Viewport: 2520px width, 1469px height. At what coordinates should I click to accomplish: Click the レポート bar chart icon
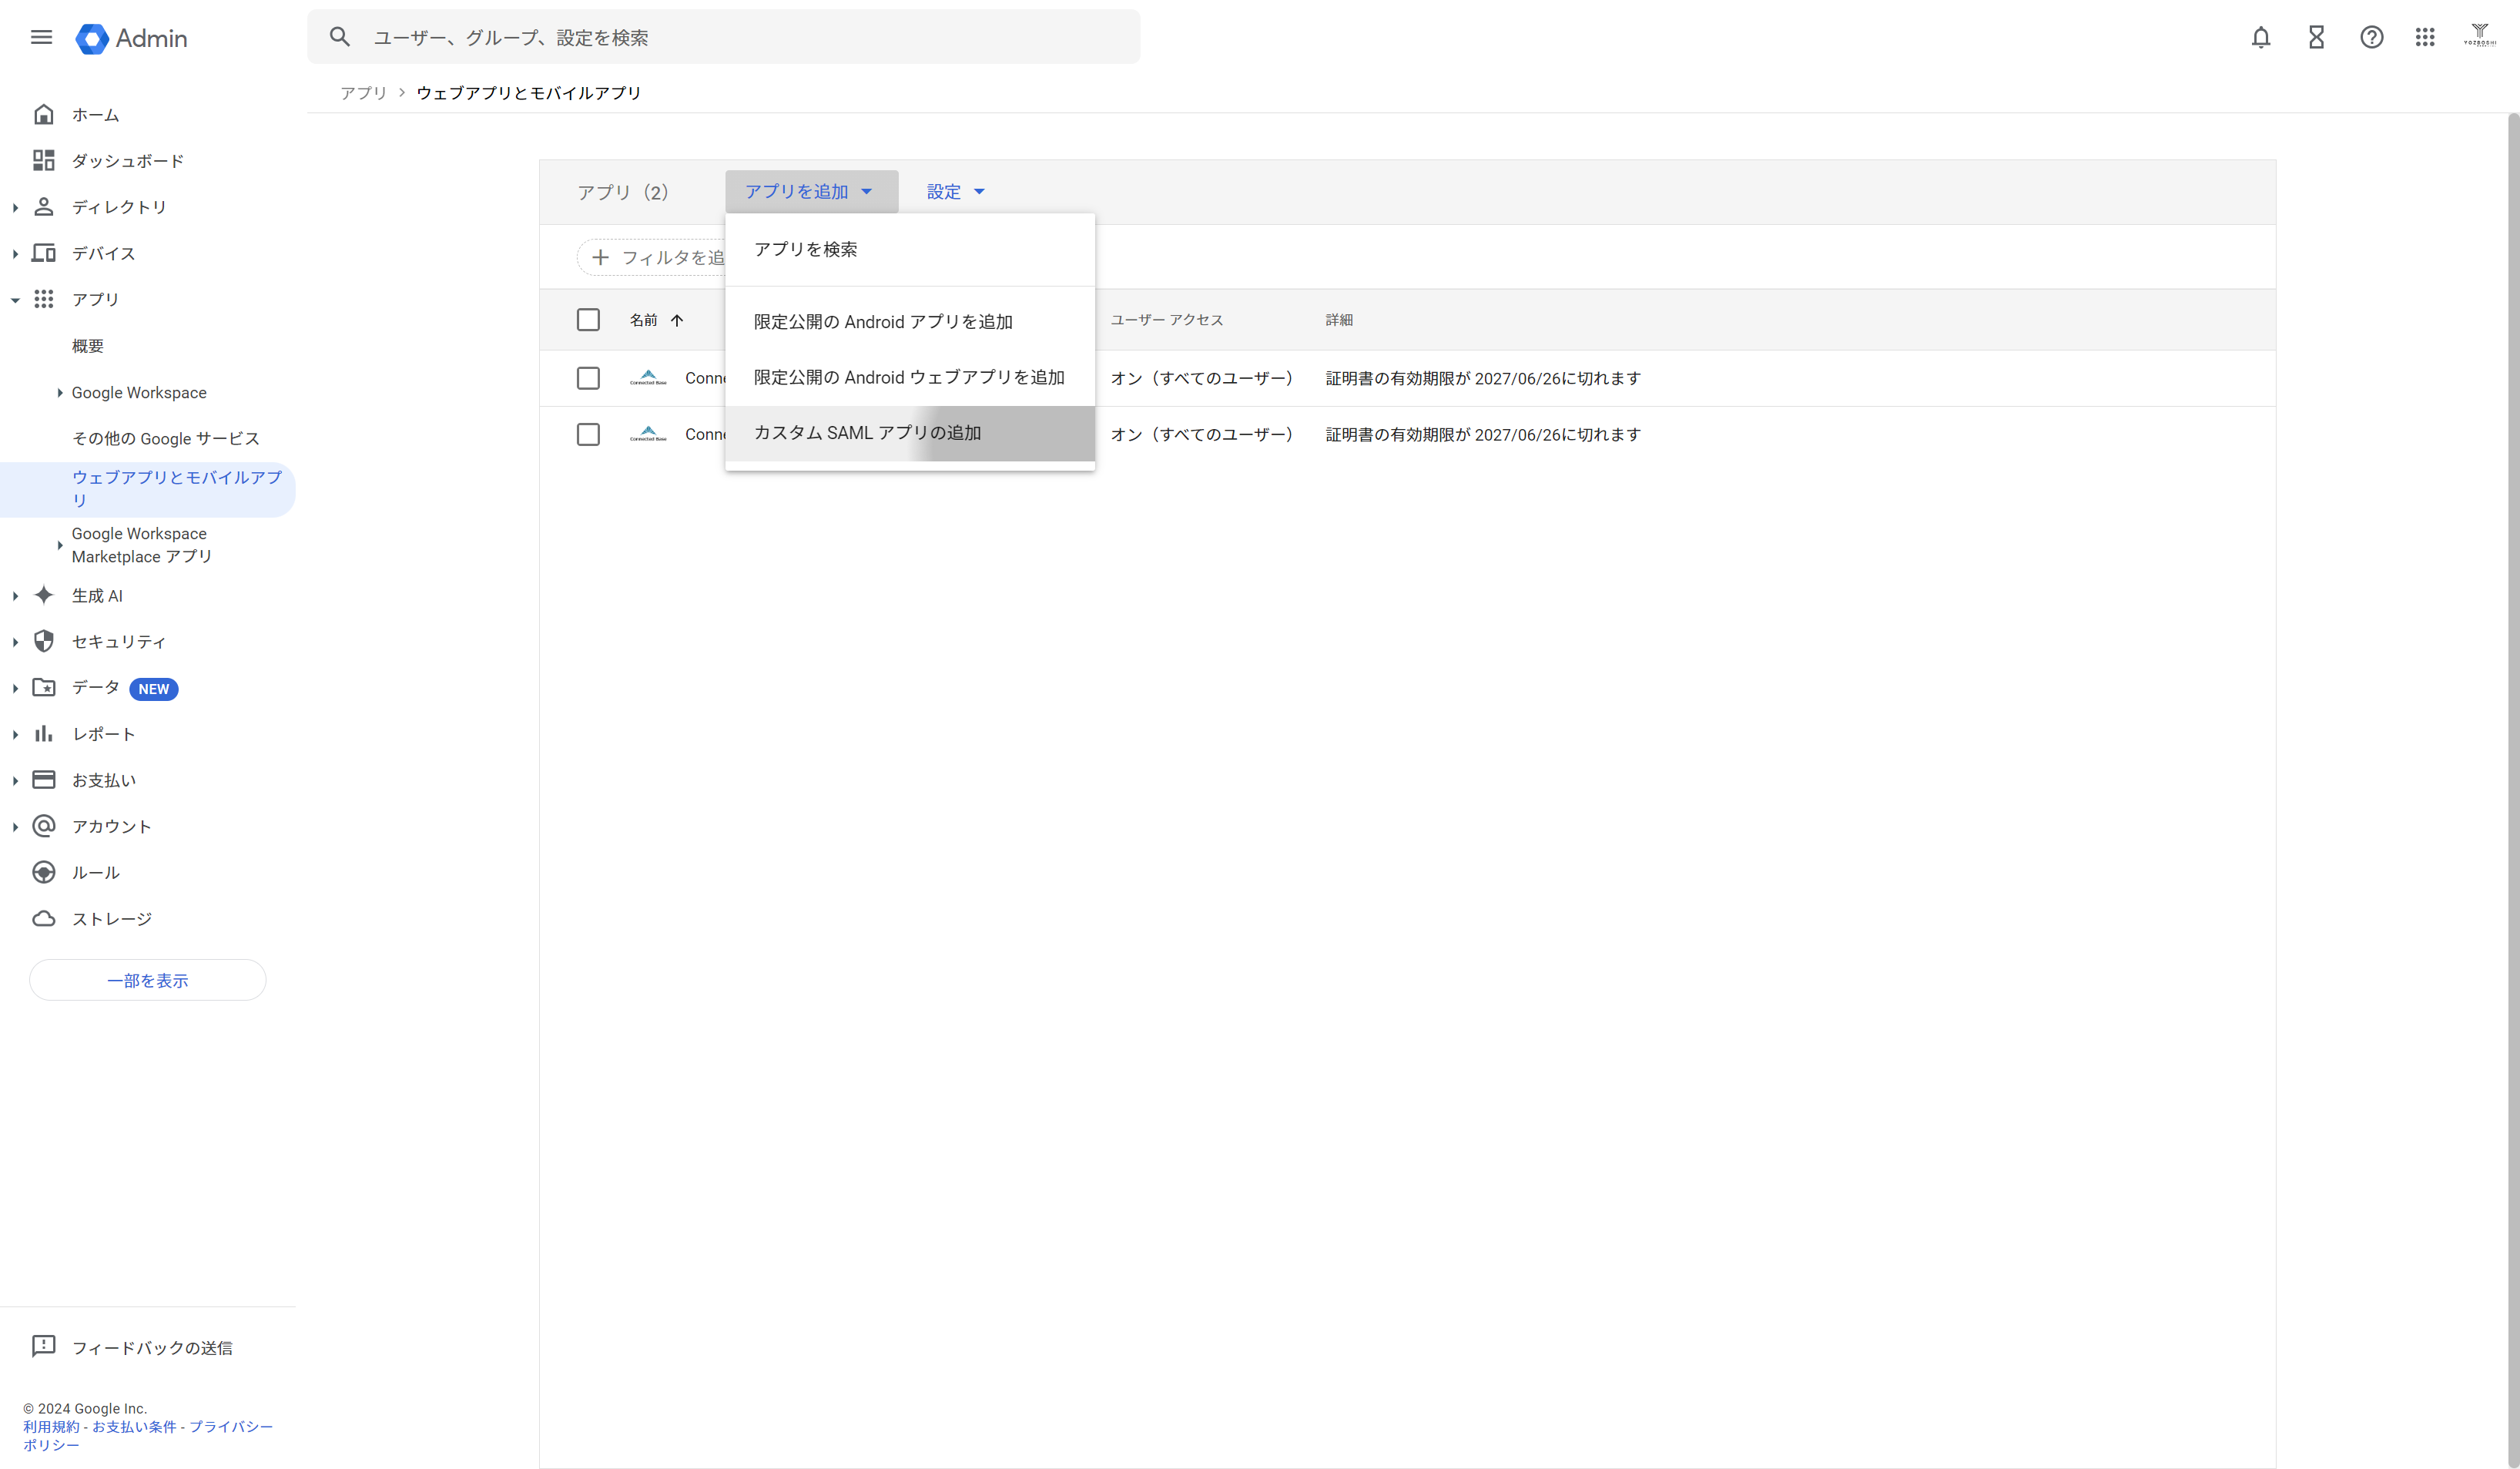44,734
